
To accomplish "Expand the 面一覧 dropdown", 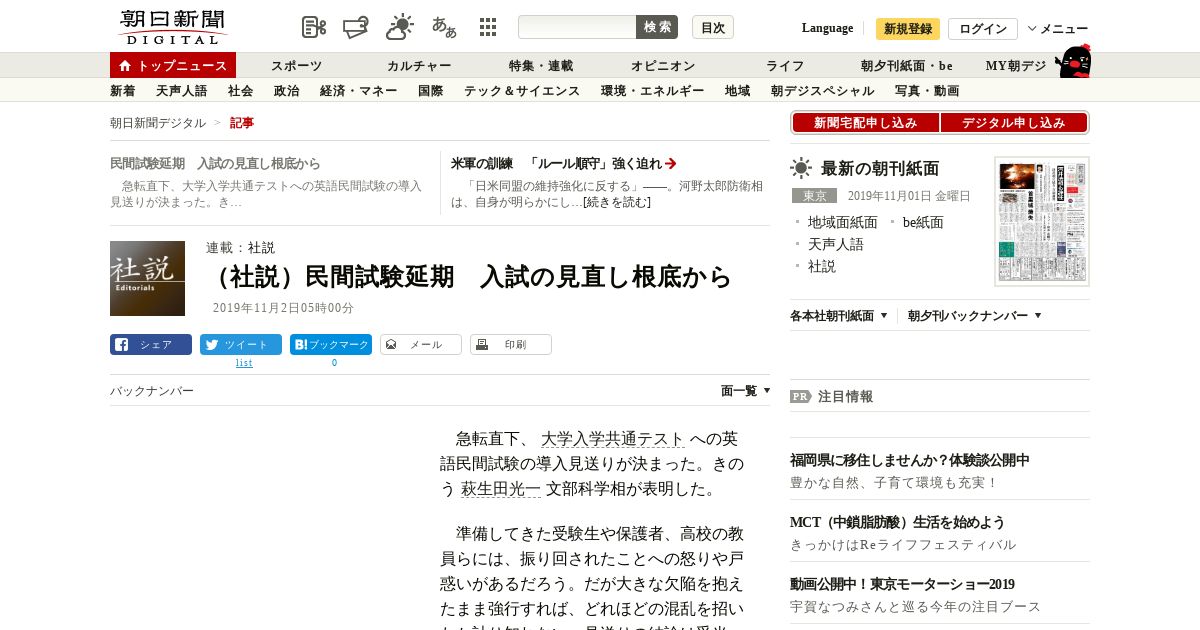I will point(746,391).
